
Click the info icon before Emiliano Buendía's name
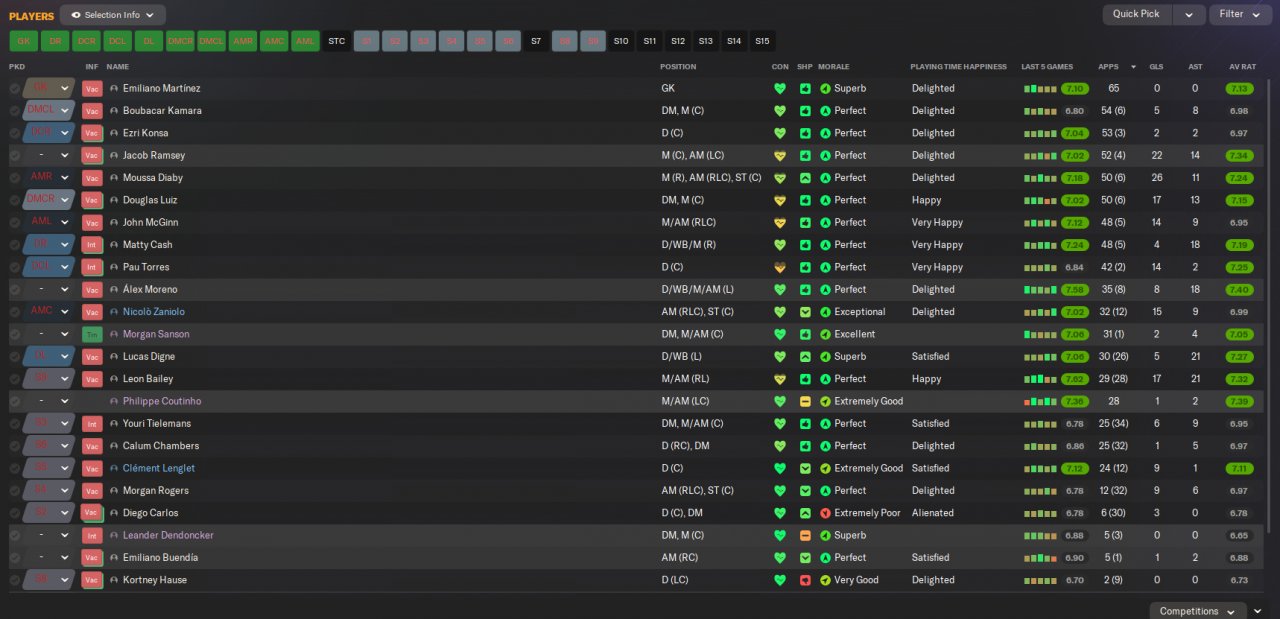pyautogui.click(x=114, y=558)
